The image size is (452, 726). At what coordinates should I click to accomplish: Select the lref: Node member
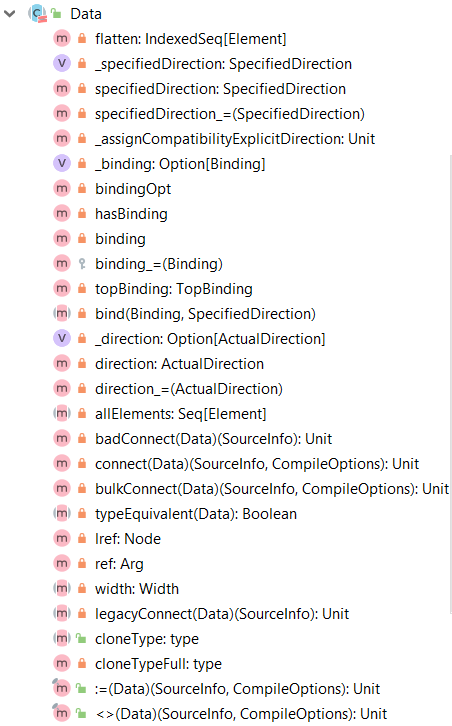(x=128, y=539)
